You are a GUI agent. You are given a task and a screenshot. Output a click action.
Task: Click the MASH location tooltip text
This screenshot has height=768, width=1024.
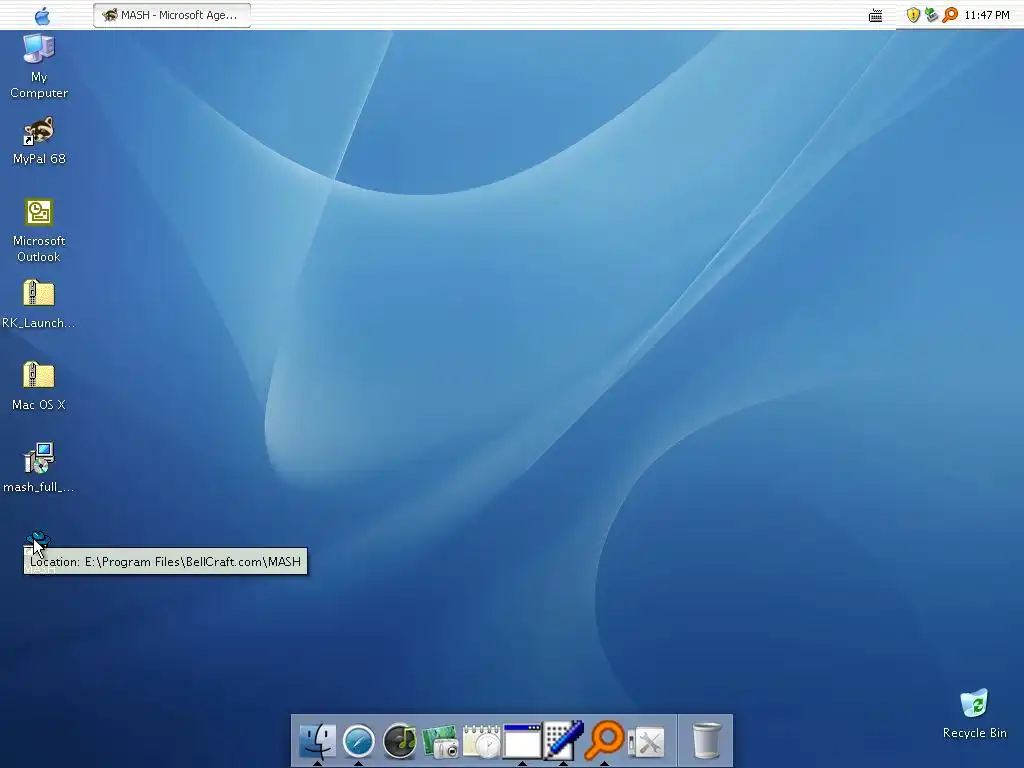165,562
